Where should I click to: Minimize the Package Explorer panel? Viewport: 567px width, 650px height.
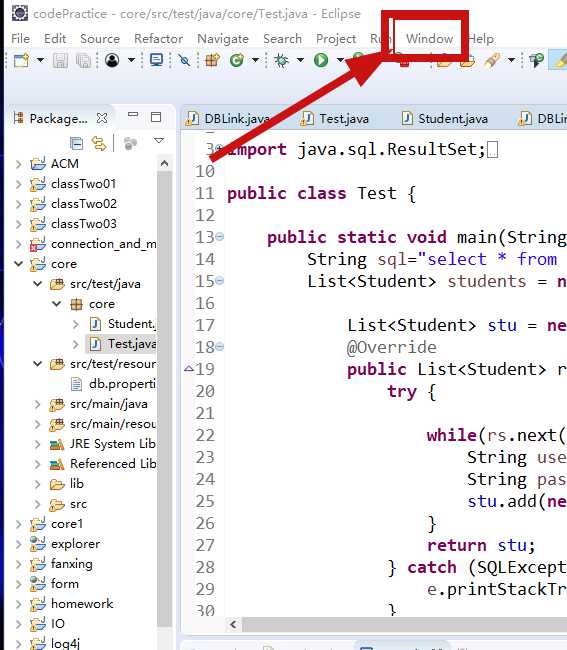click(133, 114)
